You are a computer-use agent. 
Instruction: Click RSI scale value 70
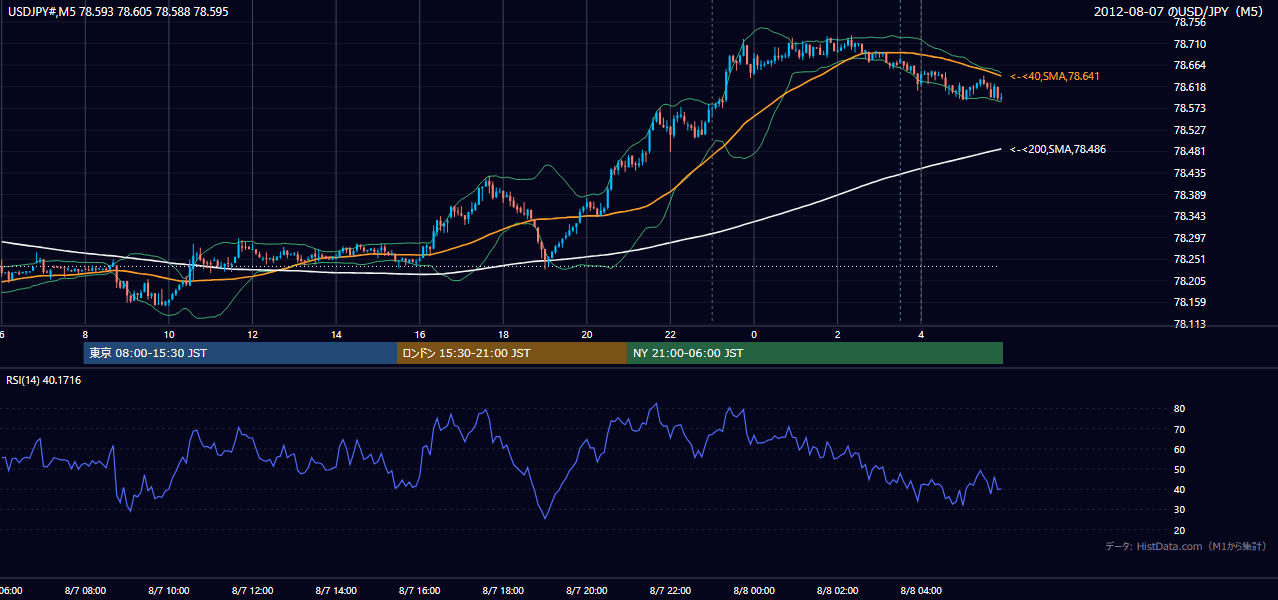click(1179, 429)
